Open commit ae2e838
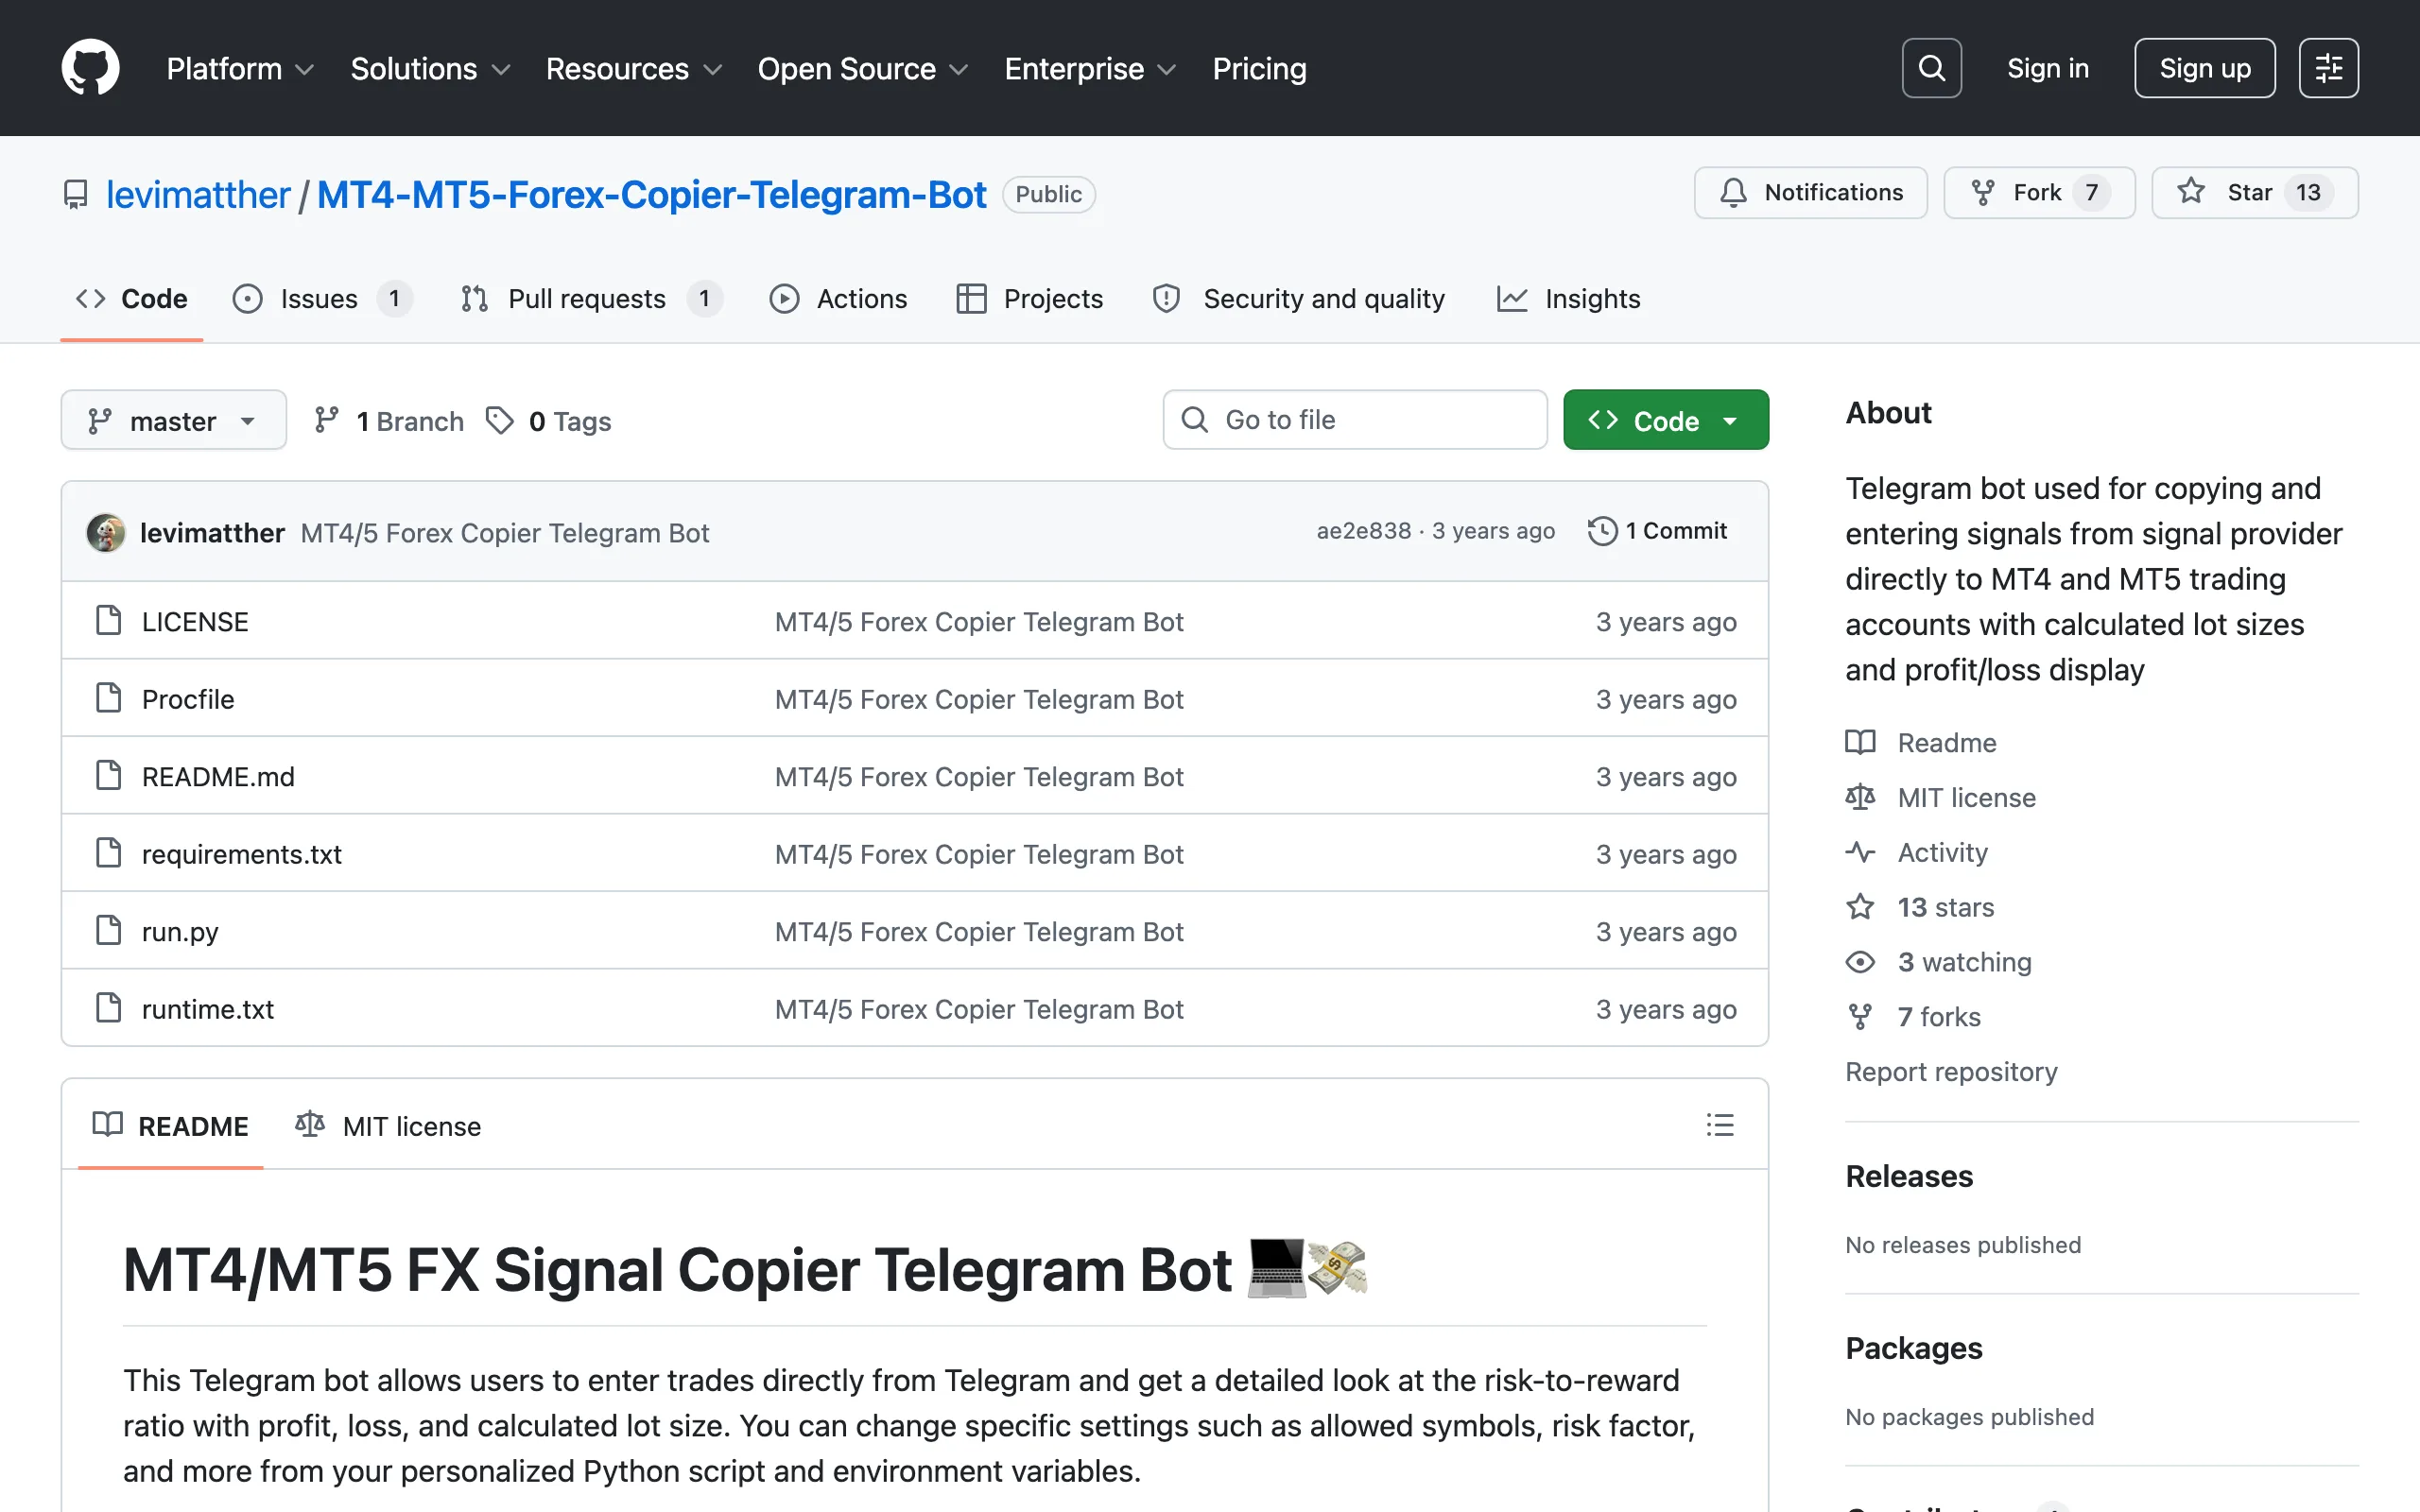Viewport: 2420px width, 1512px height. click(1363, 531)
